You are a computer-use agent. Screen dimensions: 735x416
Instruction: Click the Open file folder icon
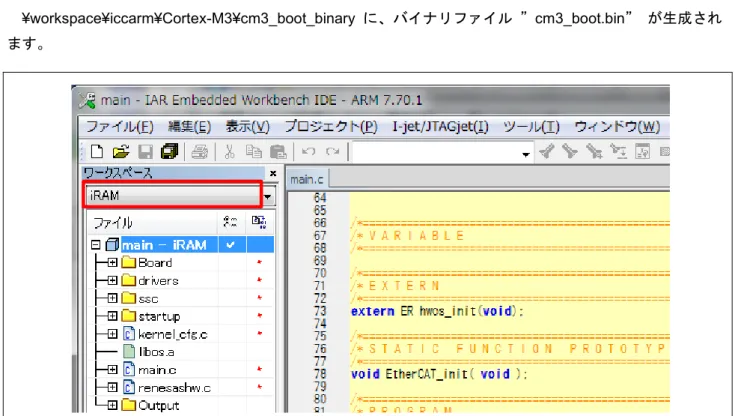pos(121,151)
